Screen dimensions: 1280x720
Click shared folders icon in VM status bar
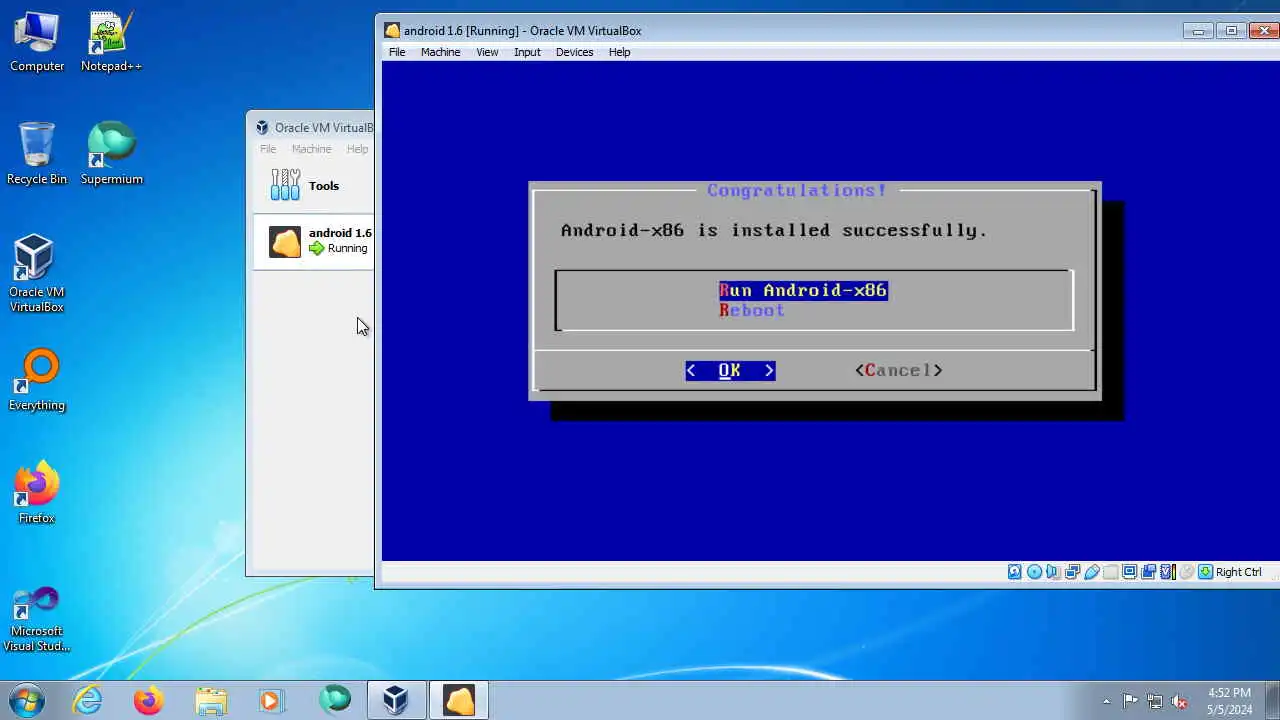click(1111, 572)
